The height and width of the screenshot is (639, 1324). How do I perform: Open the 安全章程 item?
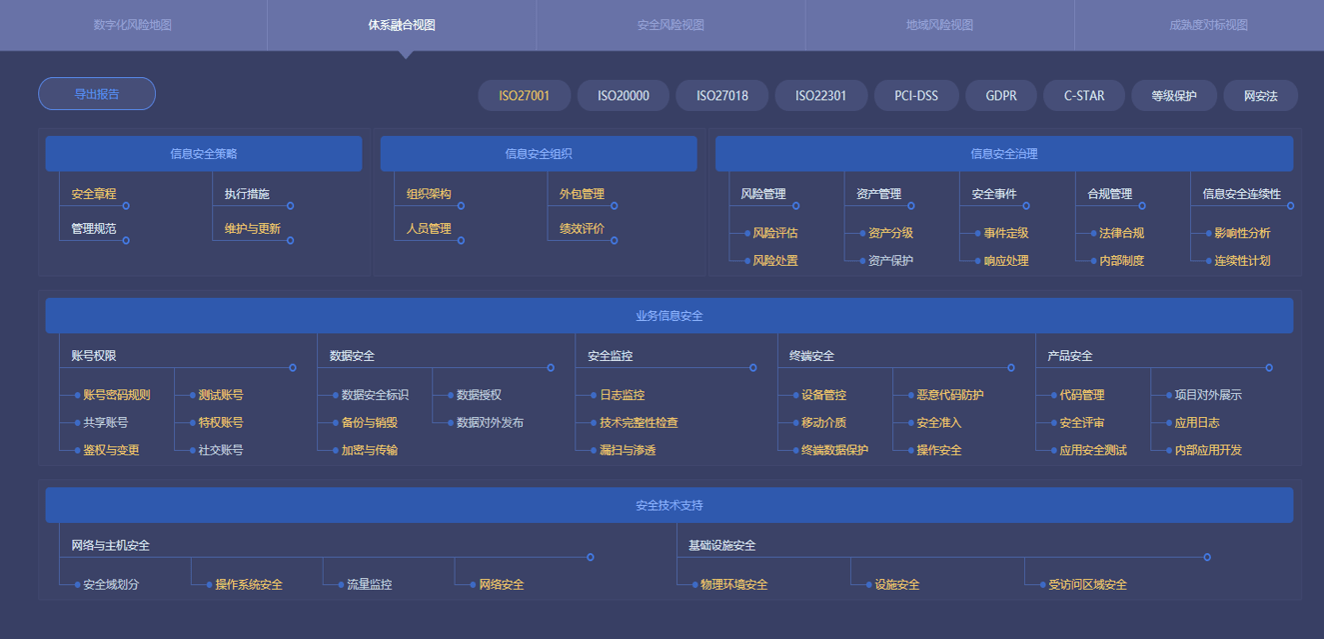point(93,194)
